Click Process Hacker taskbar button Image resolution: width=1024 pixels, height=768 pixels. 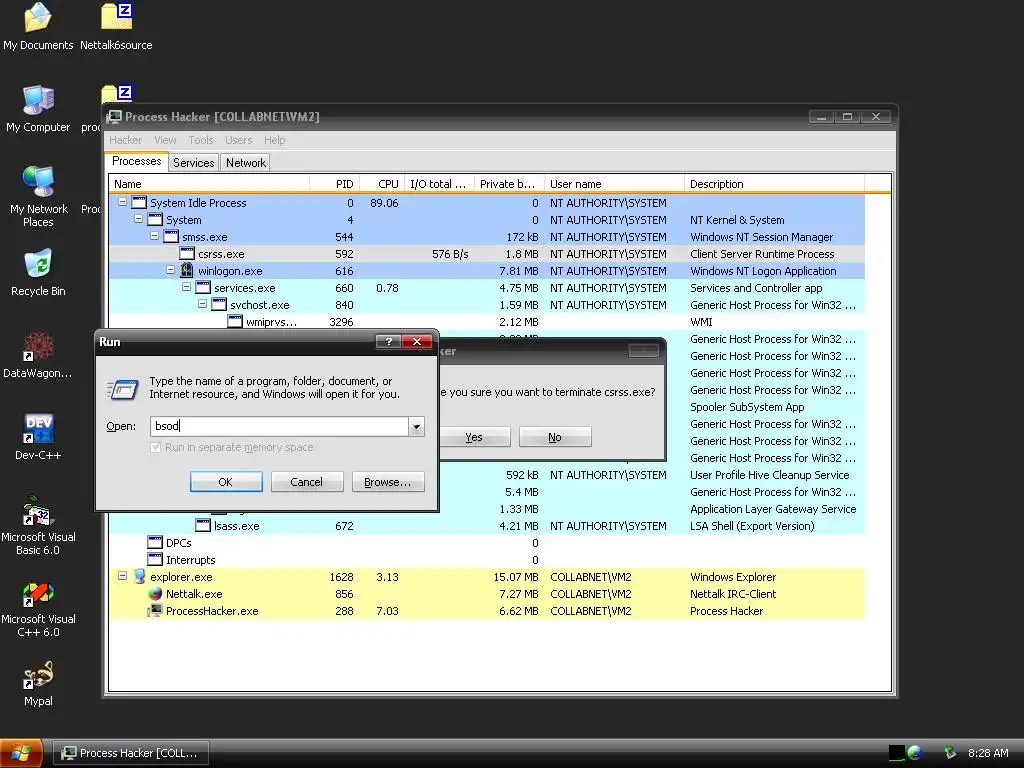(131, 753)
